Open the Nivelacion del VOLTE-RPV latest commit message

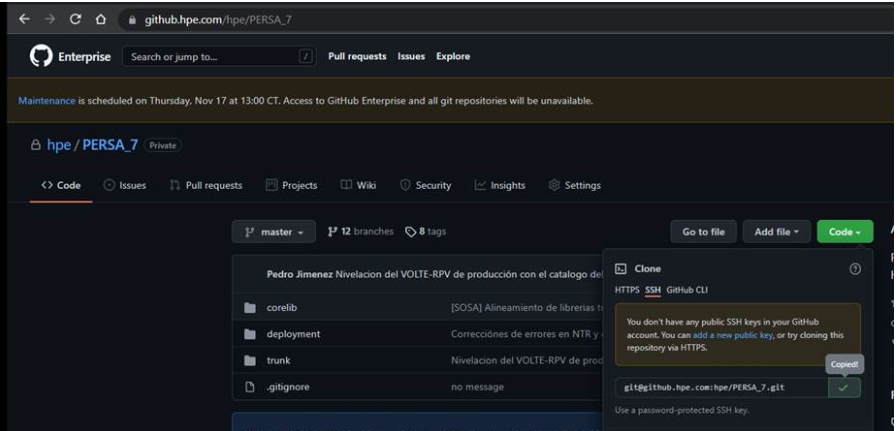pyautogui.click(x=469, y=274)
